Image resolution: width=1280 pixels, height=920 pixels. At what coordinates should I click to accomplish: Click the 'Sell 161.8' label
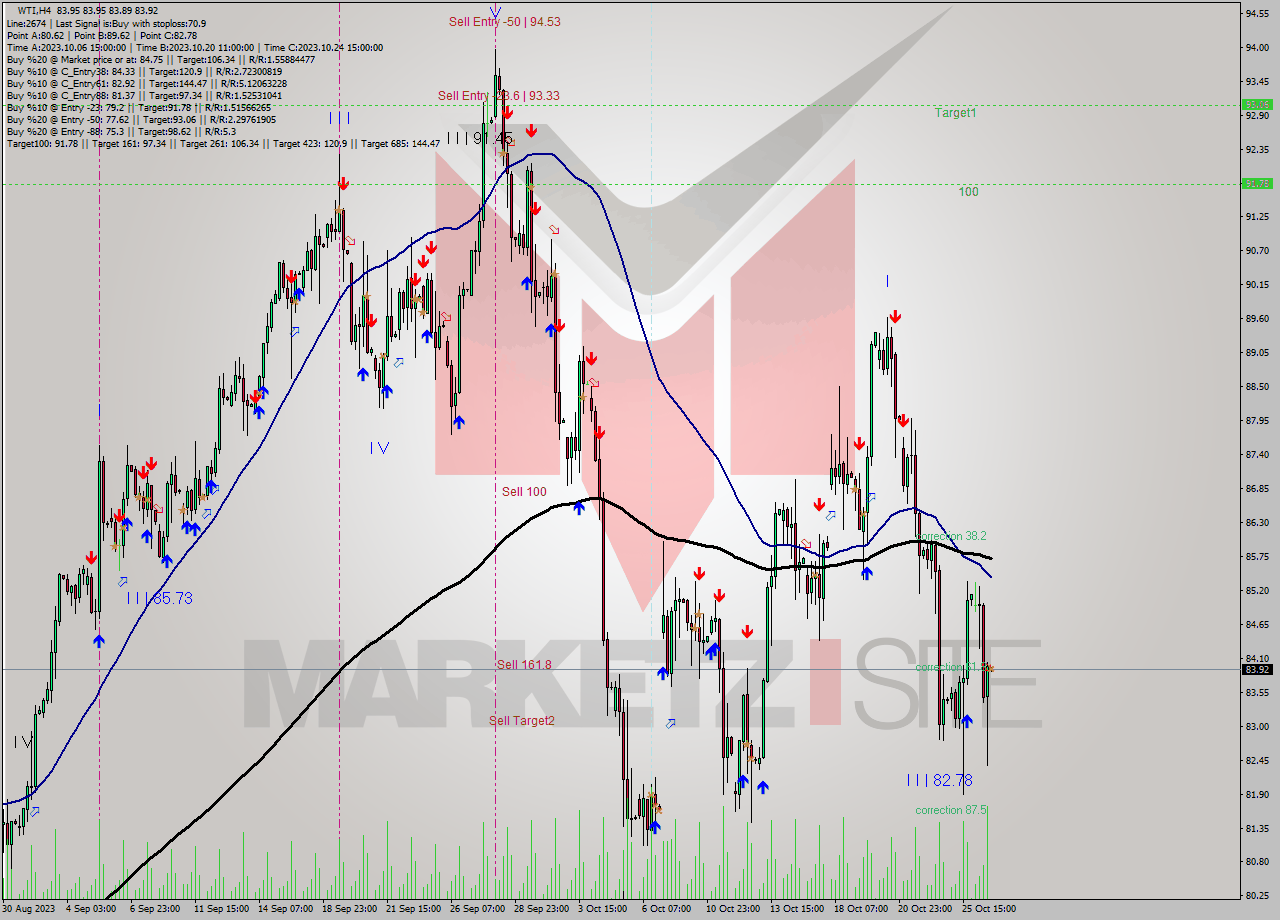(x=524, y=664)
